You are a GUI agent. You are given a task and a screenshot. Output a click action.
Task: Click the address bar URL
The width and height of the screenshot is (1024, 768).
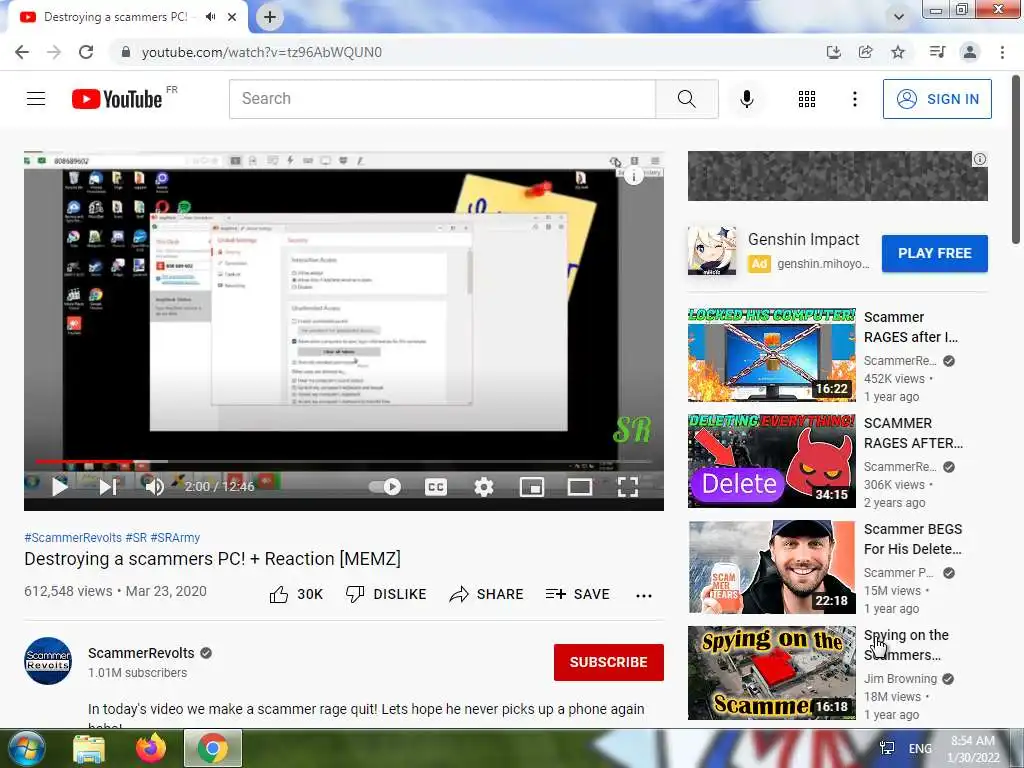click(261, 52)
